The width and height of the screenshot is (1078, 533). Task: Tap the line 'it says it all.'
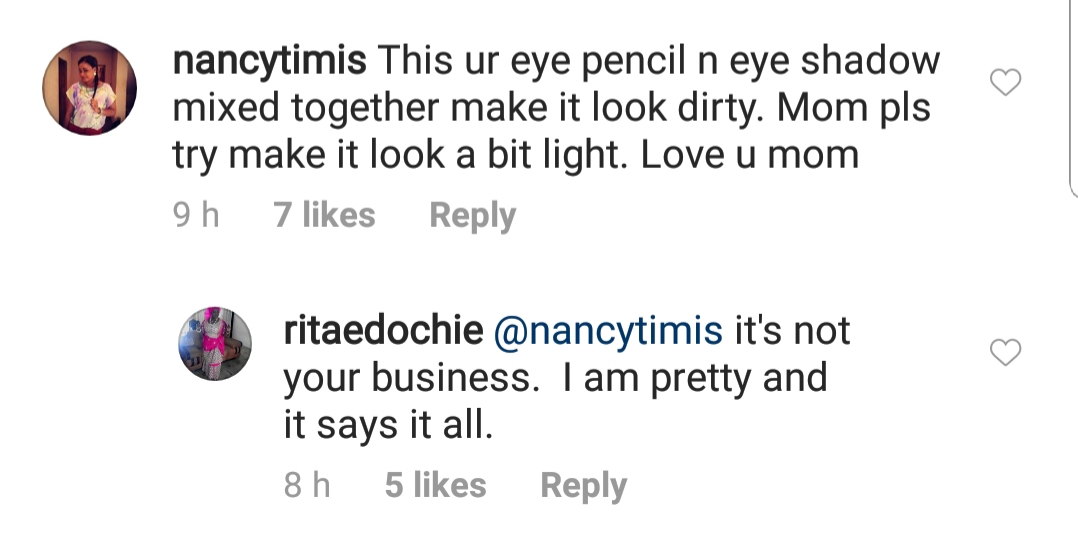(388, 425)
